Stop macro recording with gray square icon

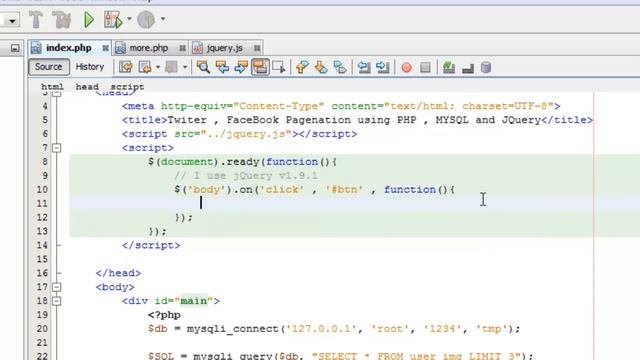(x=425, y=67)
